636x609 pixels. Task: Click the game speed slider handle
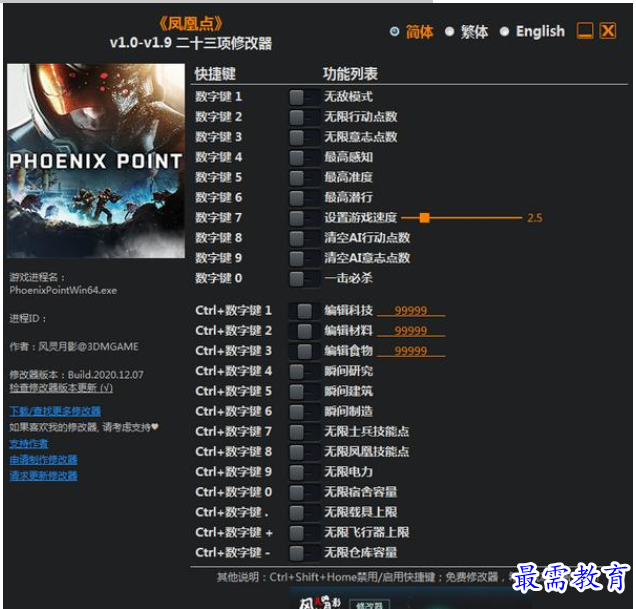(x=425, y=218)
